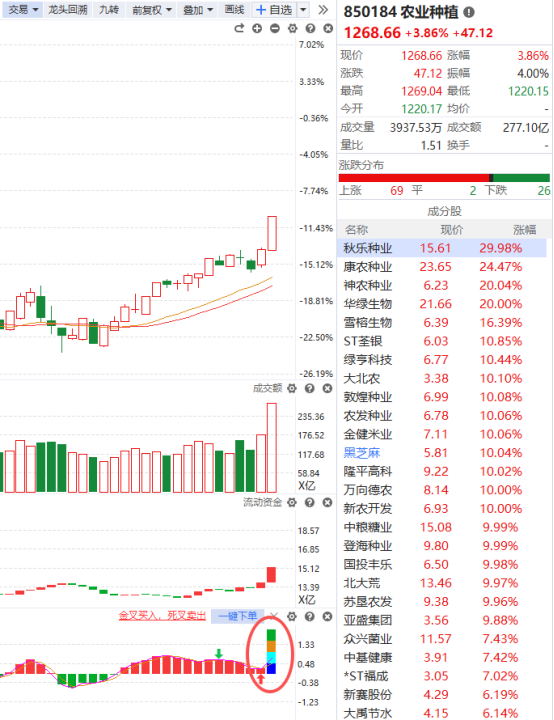Open the settings gear of bottom indicator panel
This screenshot has height=720, width=554.
[x=292, y=616]
